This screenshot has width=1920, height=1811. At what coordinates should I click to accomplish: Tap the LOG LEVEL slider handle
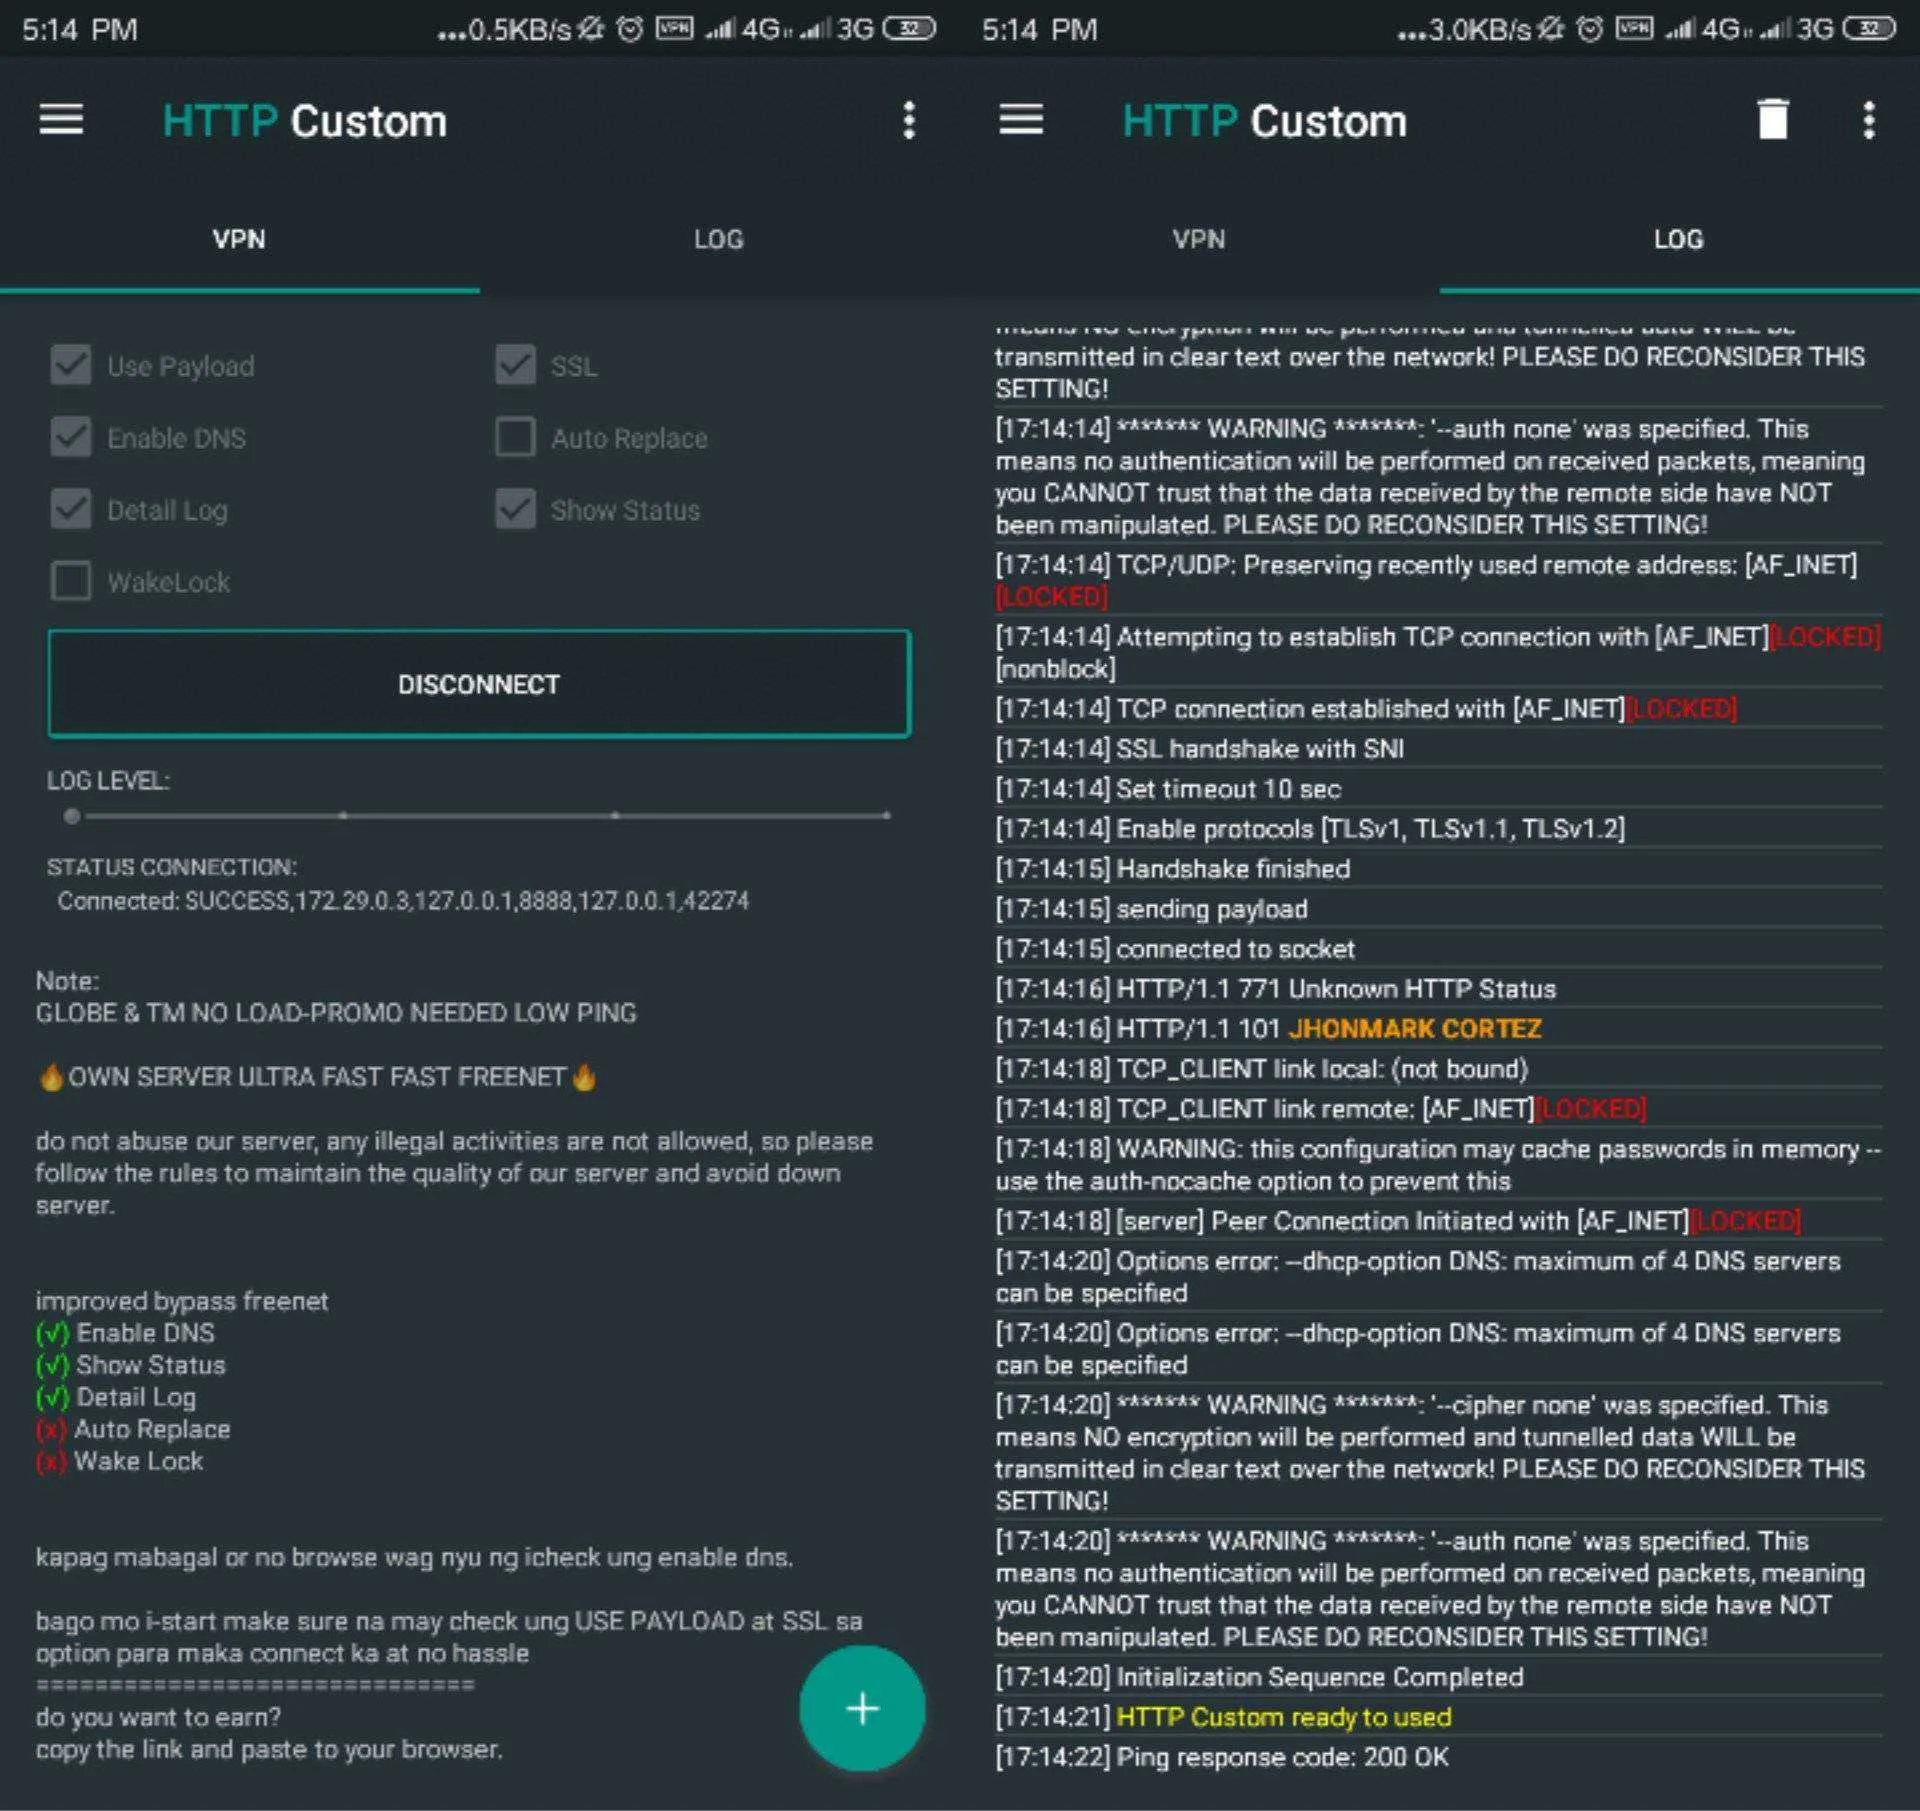click(x=72, y=816)
